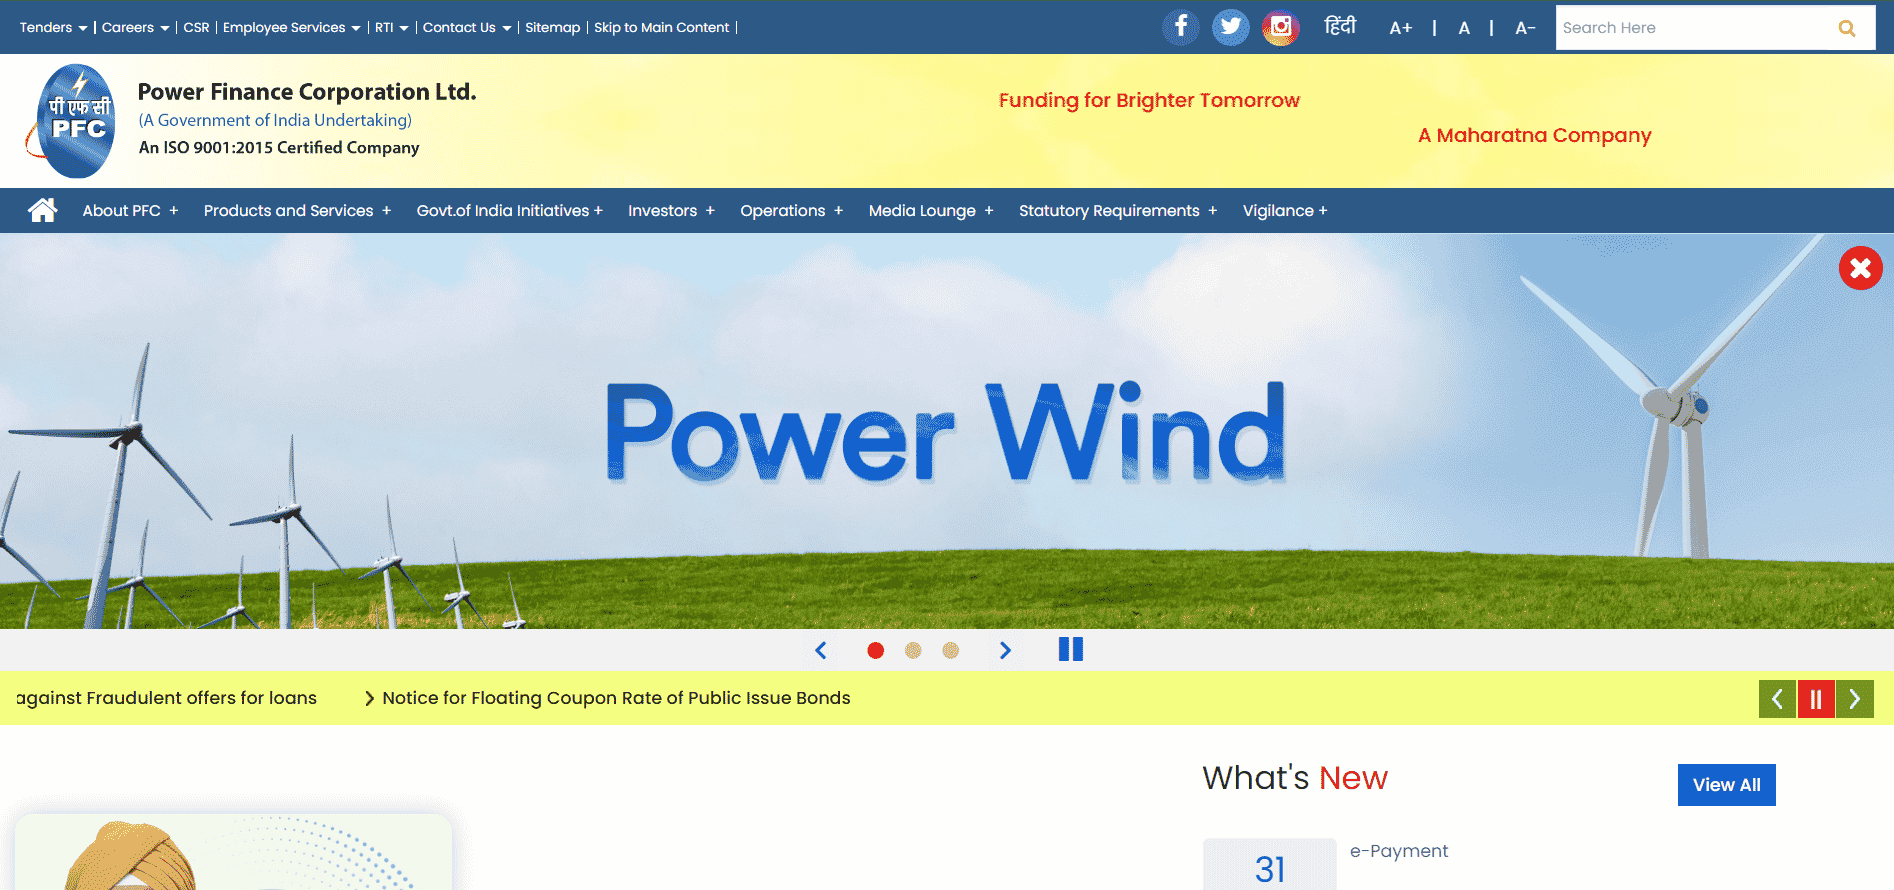Image resolution: width=1894 pixels, height=890 pixels.
Task: Click the View All button
Action: [x=1726, y=785]
